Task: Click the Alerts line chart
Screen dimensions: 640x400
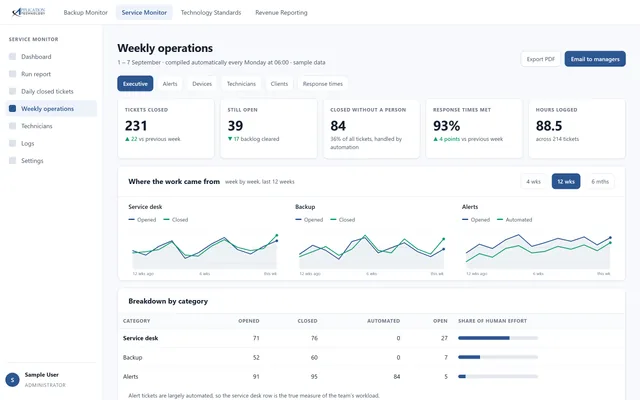Action: (538, 251)
